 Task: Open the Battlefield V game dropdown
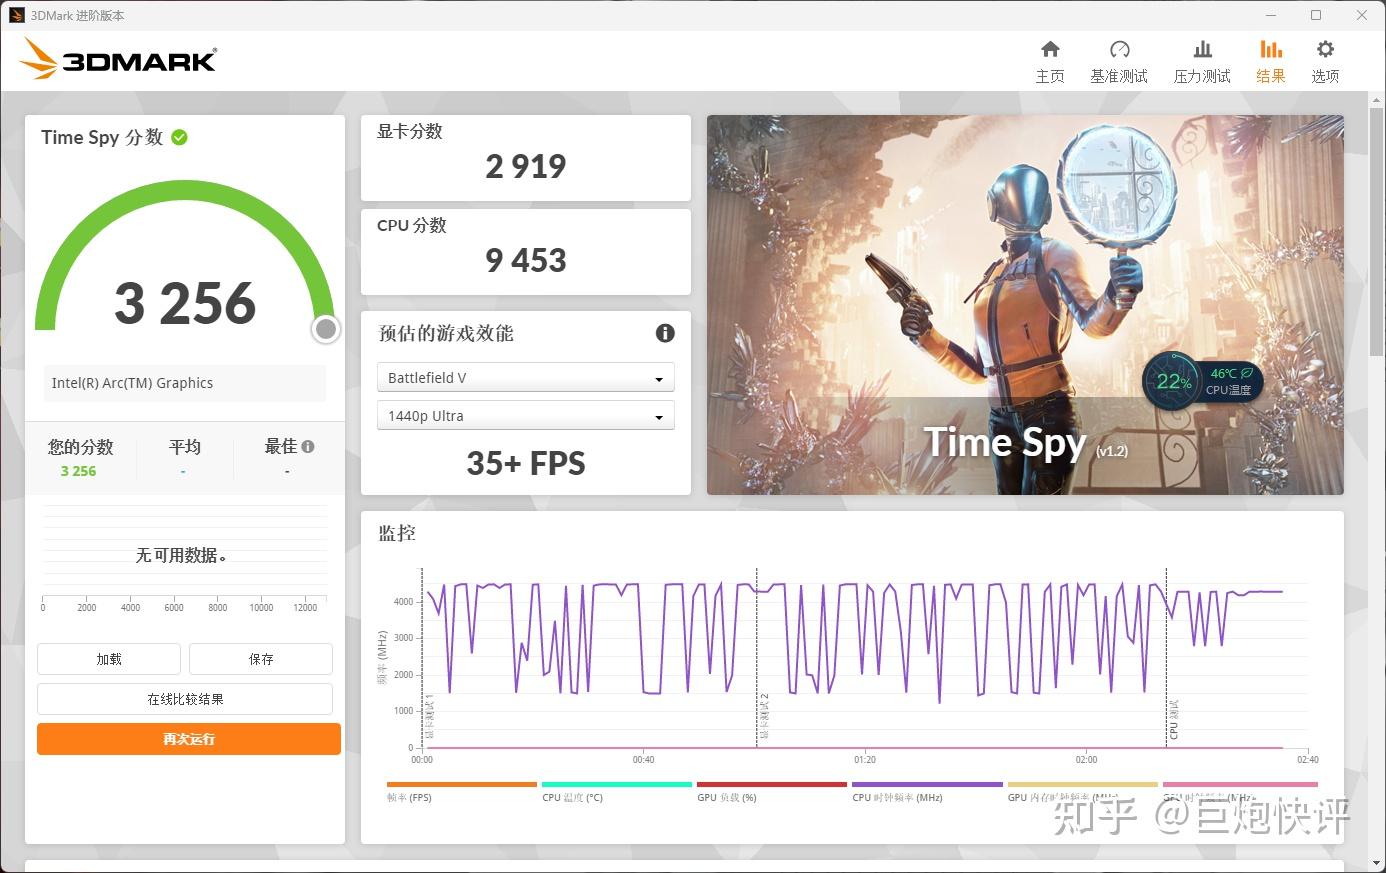pyautogui.click(x=526, y=377)
